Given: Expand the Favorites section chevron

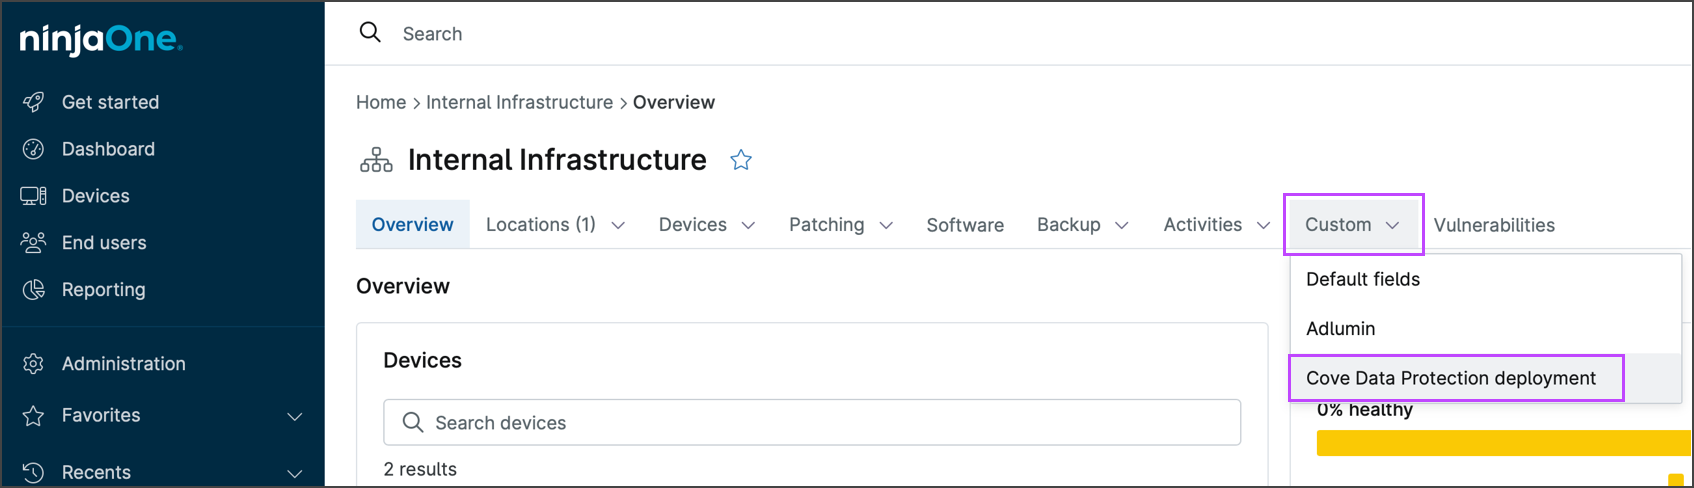Looking at the screenshot, I should [x=295, y=416].
